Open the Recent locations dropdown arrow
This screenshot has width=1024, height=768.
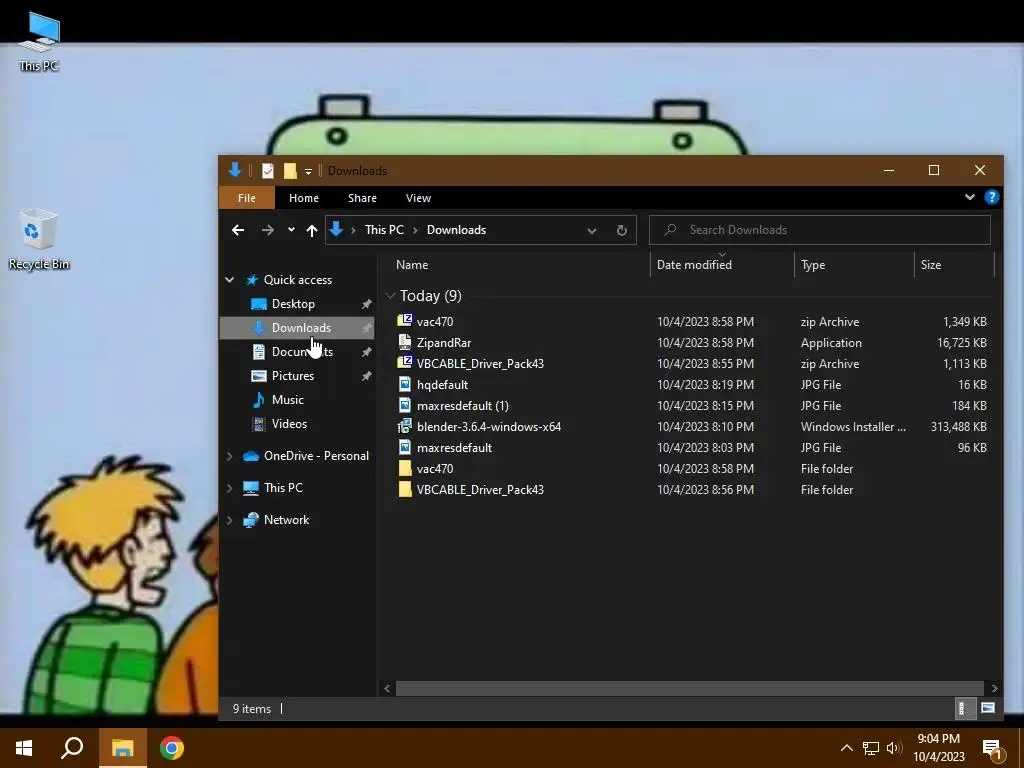coord(291,230)
